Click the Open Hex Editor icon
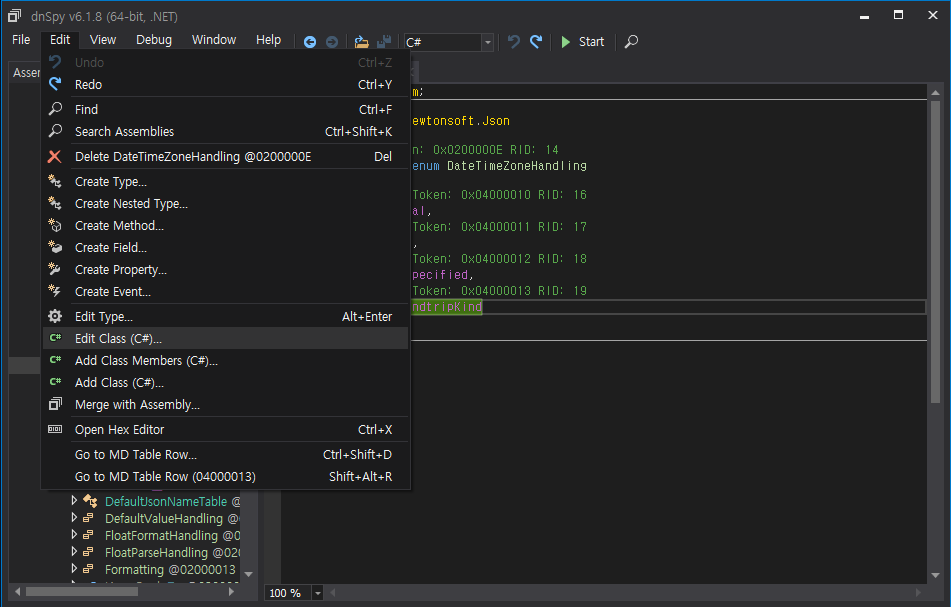The image size is (951, 607). coord(55,429)
